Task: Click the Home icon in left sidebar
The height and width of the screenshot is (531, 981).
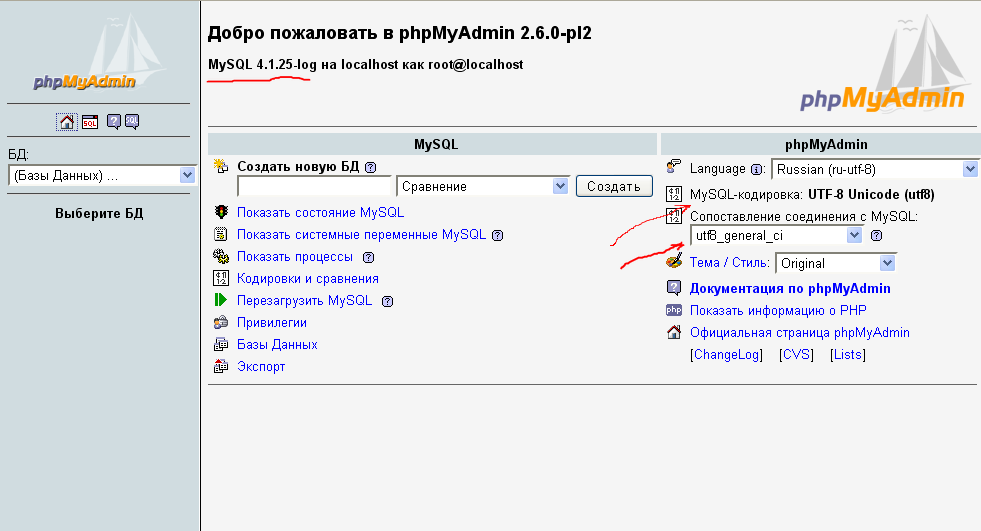Action: [x=66, y=121]
